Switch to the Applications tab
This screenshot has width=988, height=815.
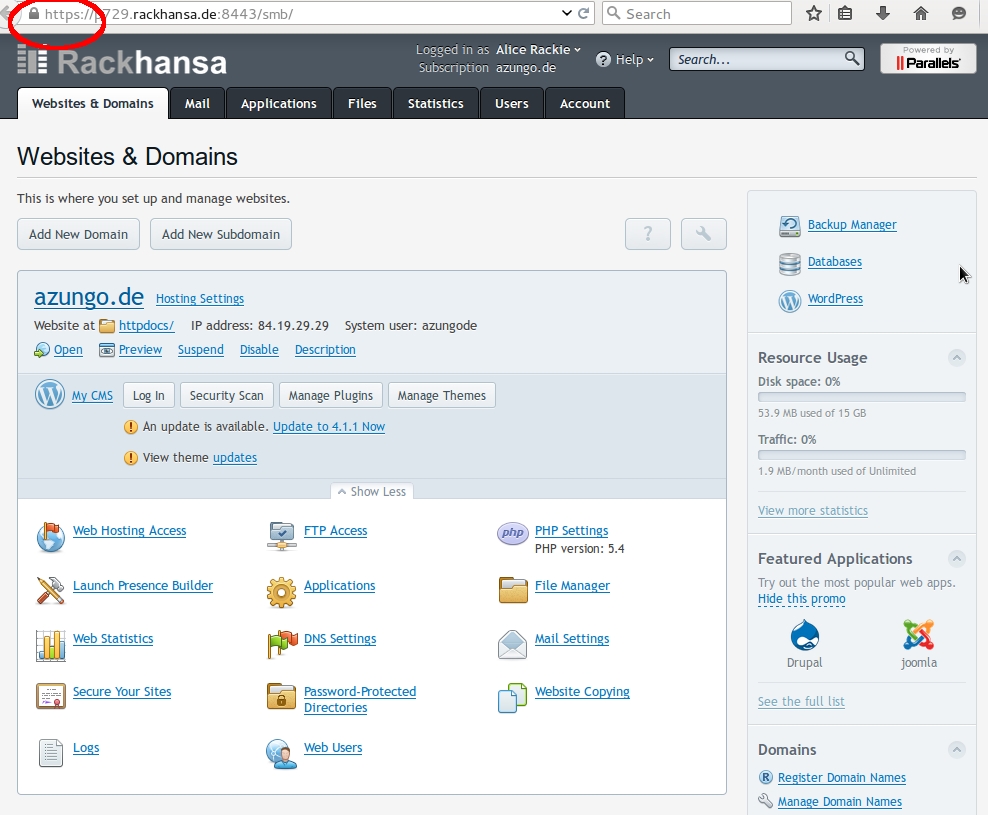pyautogui.click(x=279, y=103)
